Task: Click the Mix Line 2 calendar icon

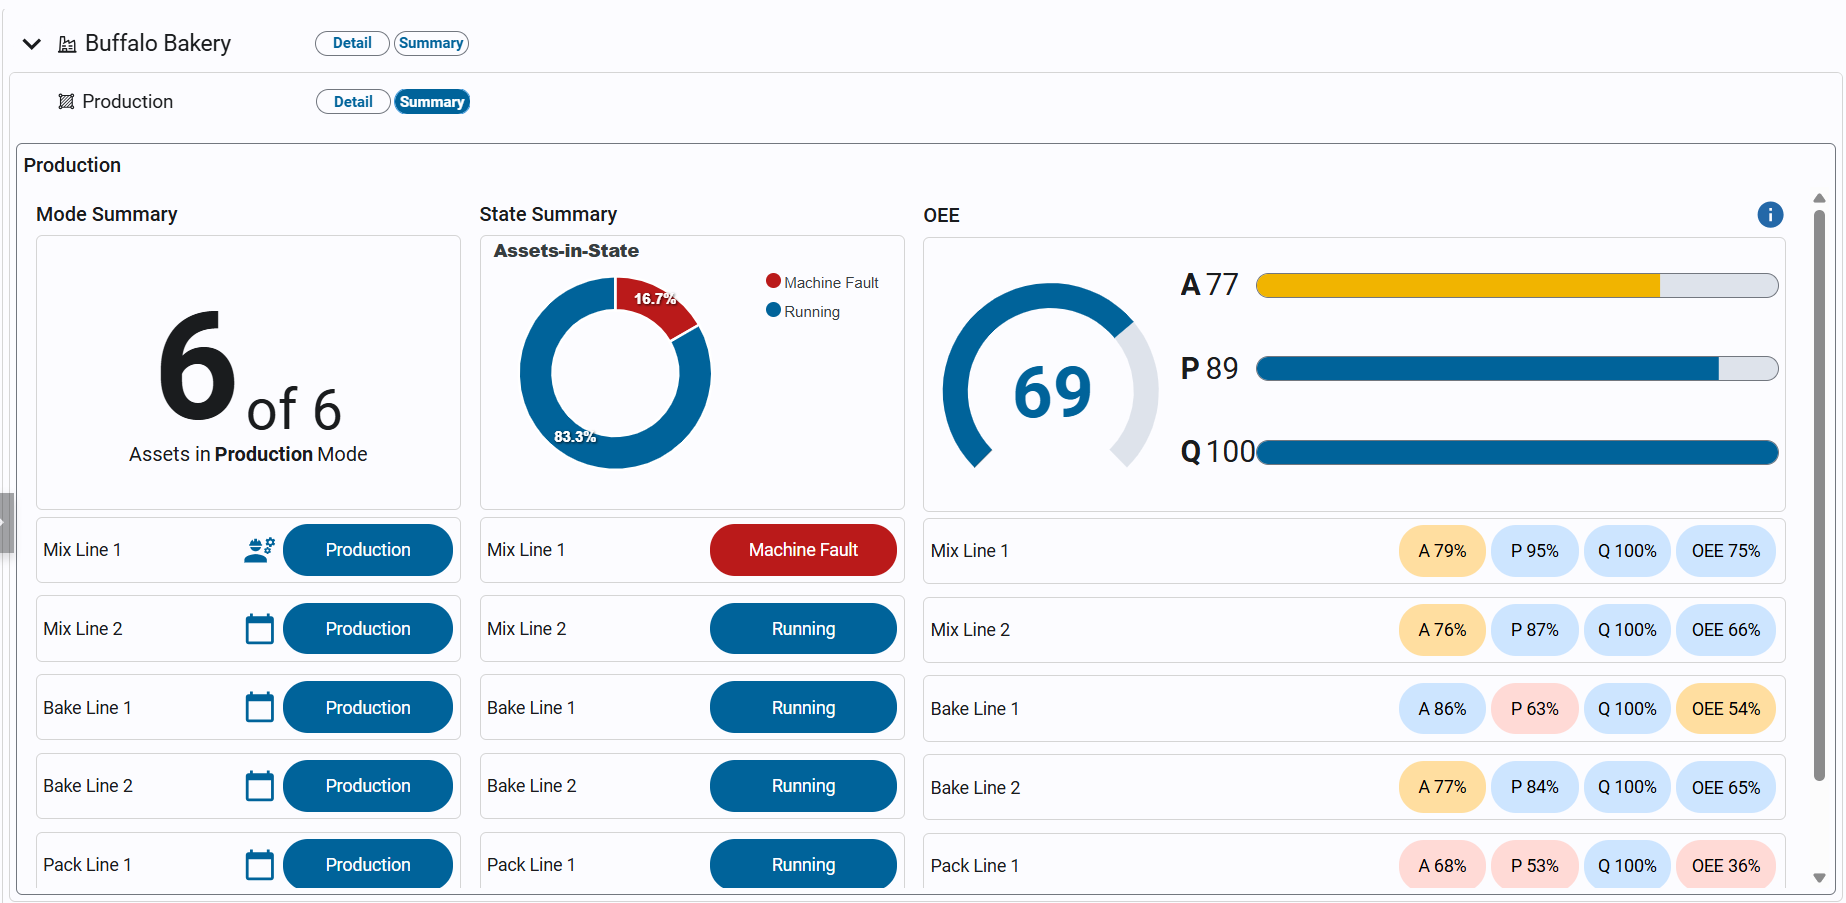Action: [x=259, y=629]
